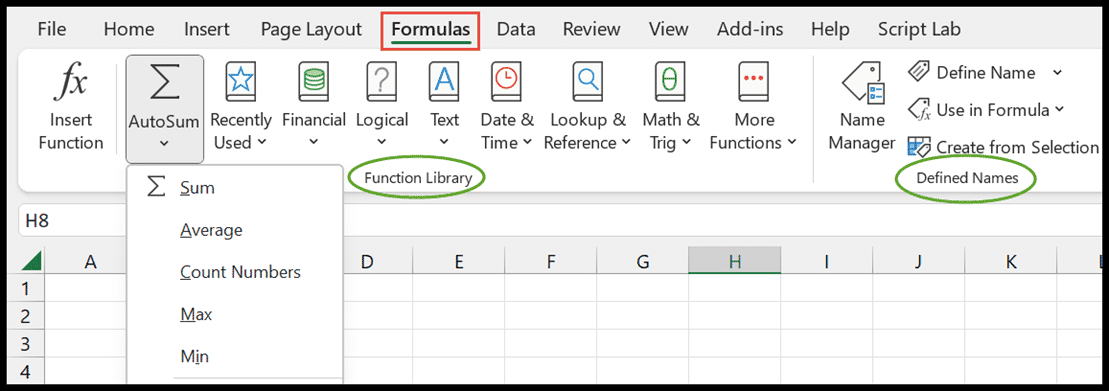The image size is (1109, 391).
Task: Click Create from Selection button
Action: (x=1004, y=147)
